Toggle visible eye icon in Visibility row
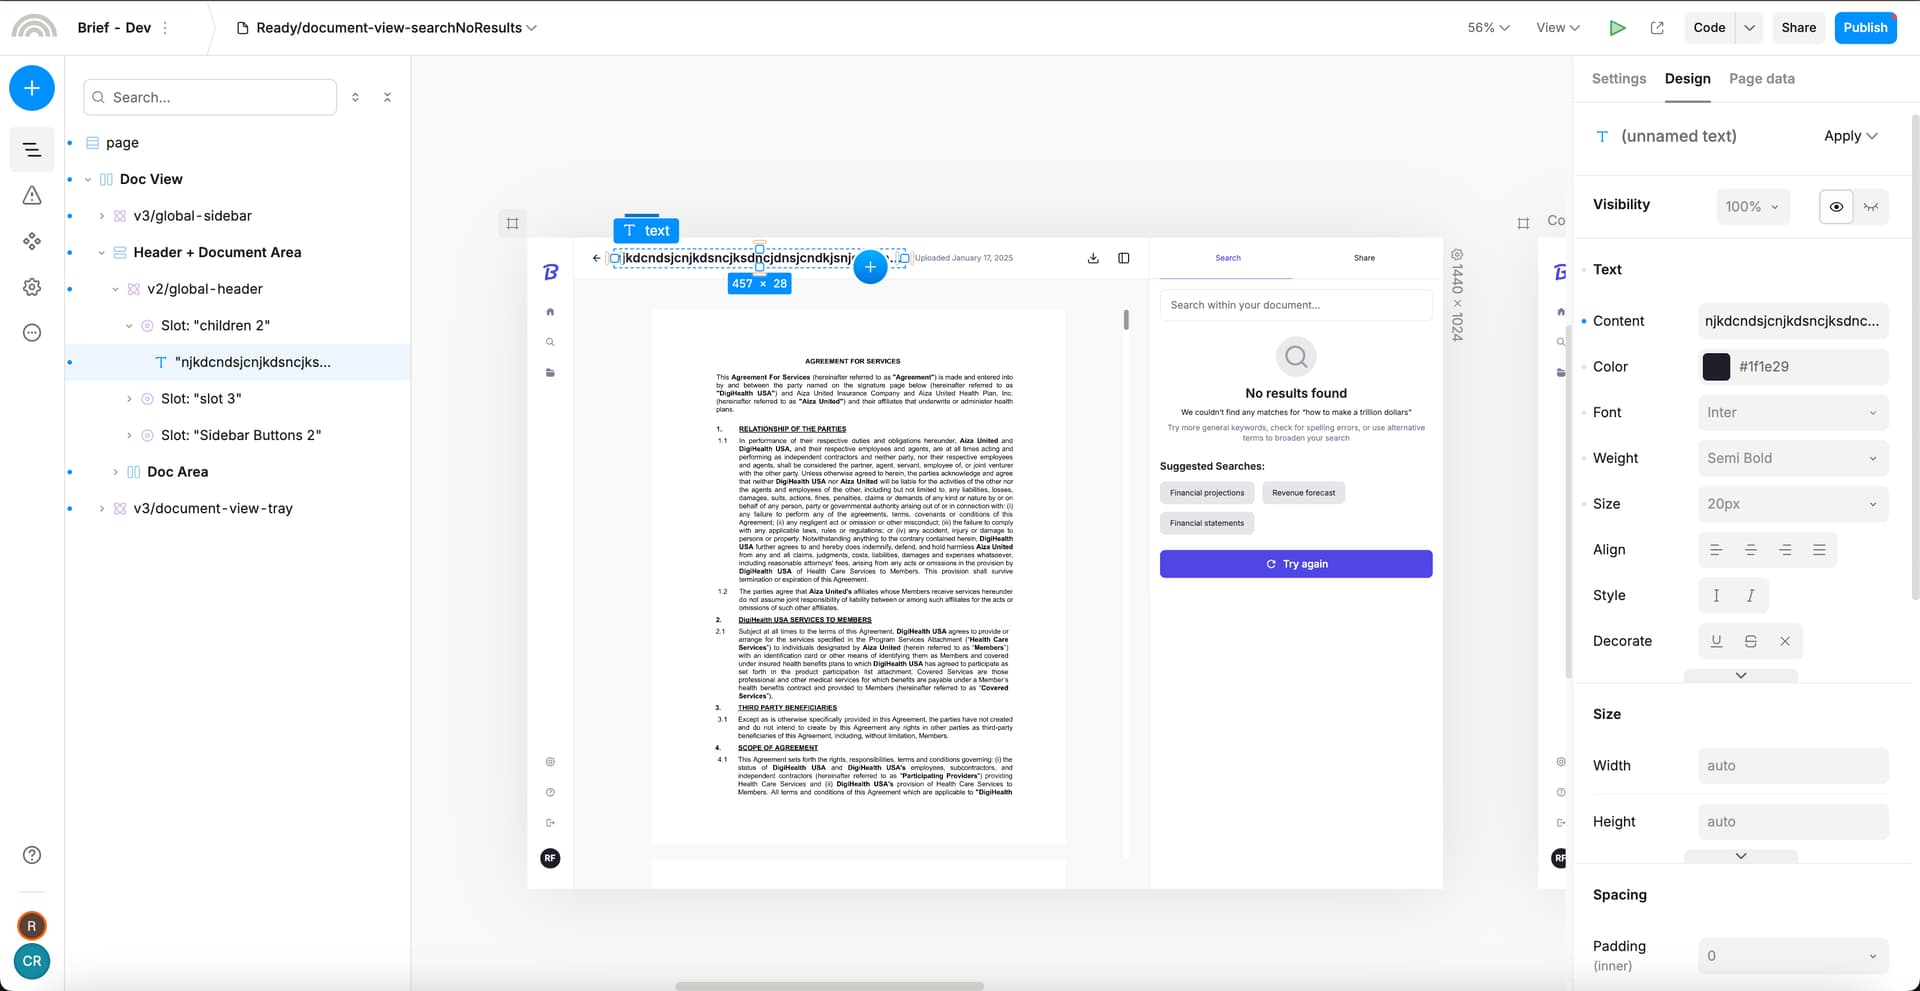Viewport: 1920px width, 991px height. coord(1836,207)
